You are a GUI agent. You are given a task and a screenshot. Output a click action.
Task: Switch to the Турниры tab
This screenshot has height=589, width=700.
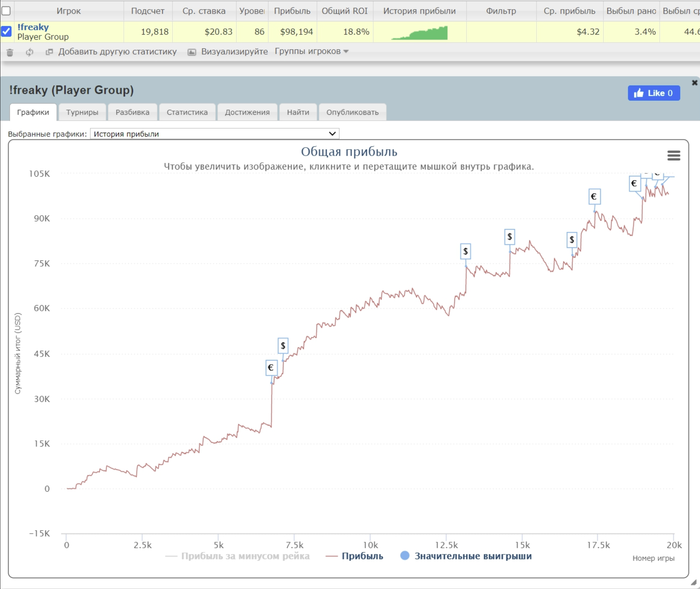(x=82, y=113)
